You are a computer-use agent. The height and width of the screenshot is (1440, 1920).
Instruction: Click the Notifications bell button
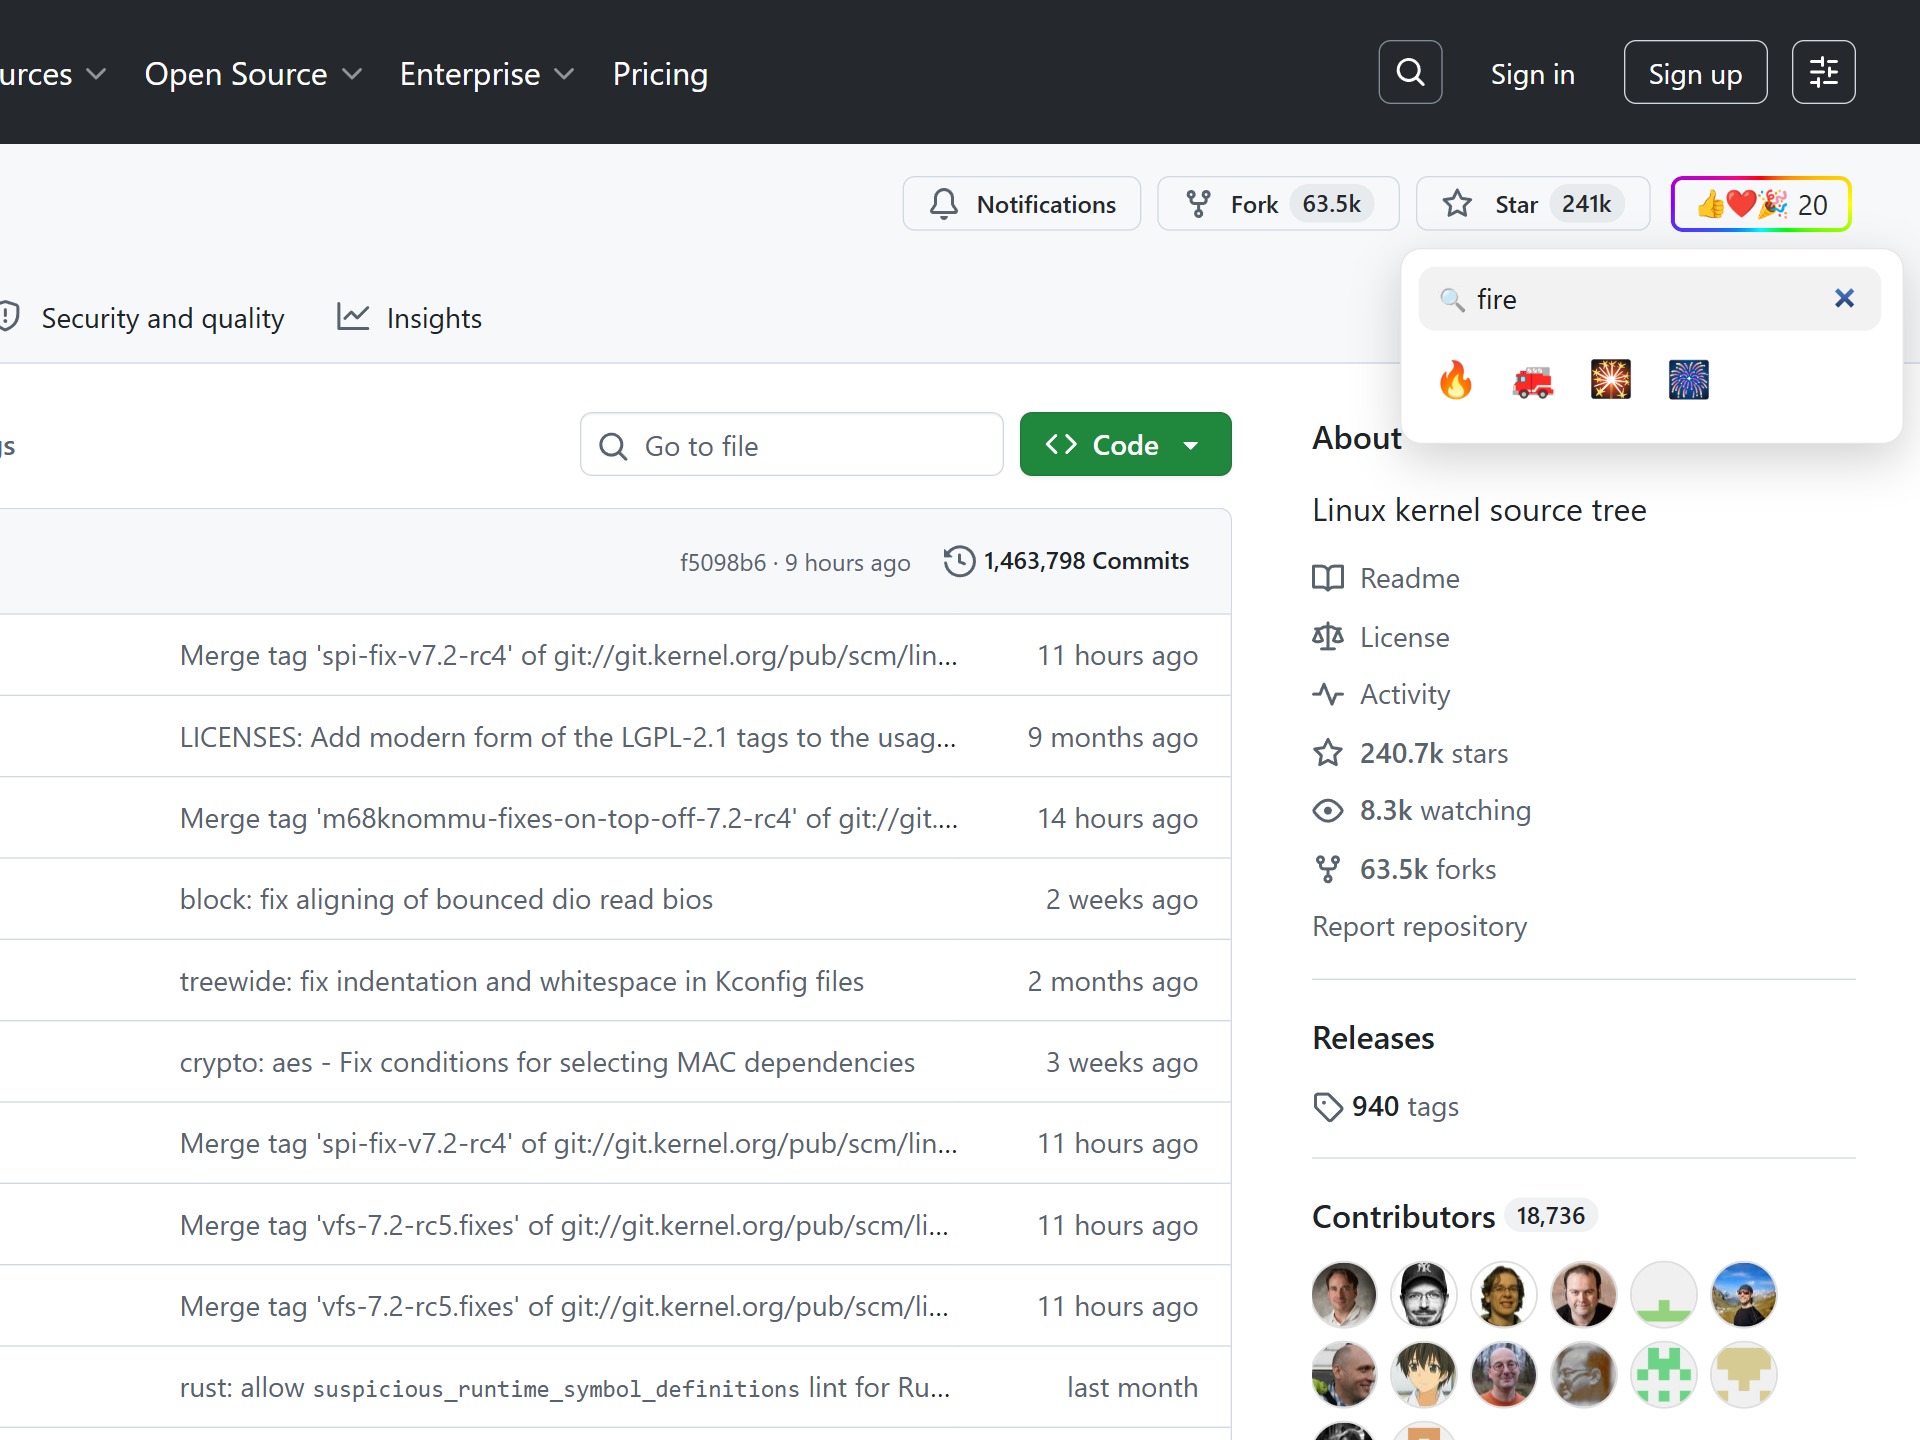coord(1022,204)
